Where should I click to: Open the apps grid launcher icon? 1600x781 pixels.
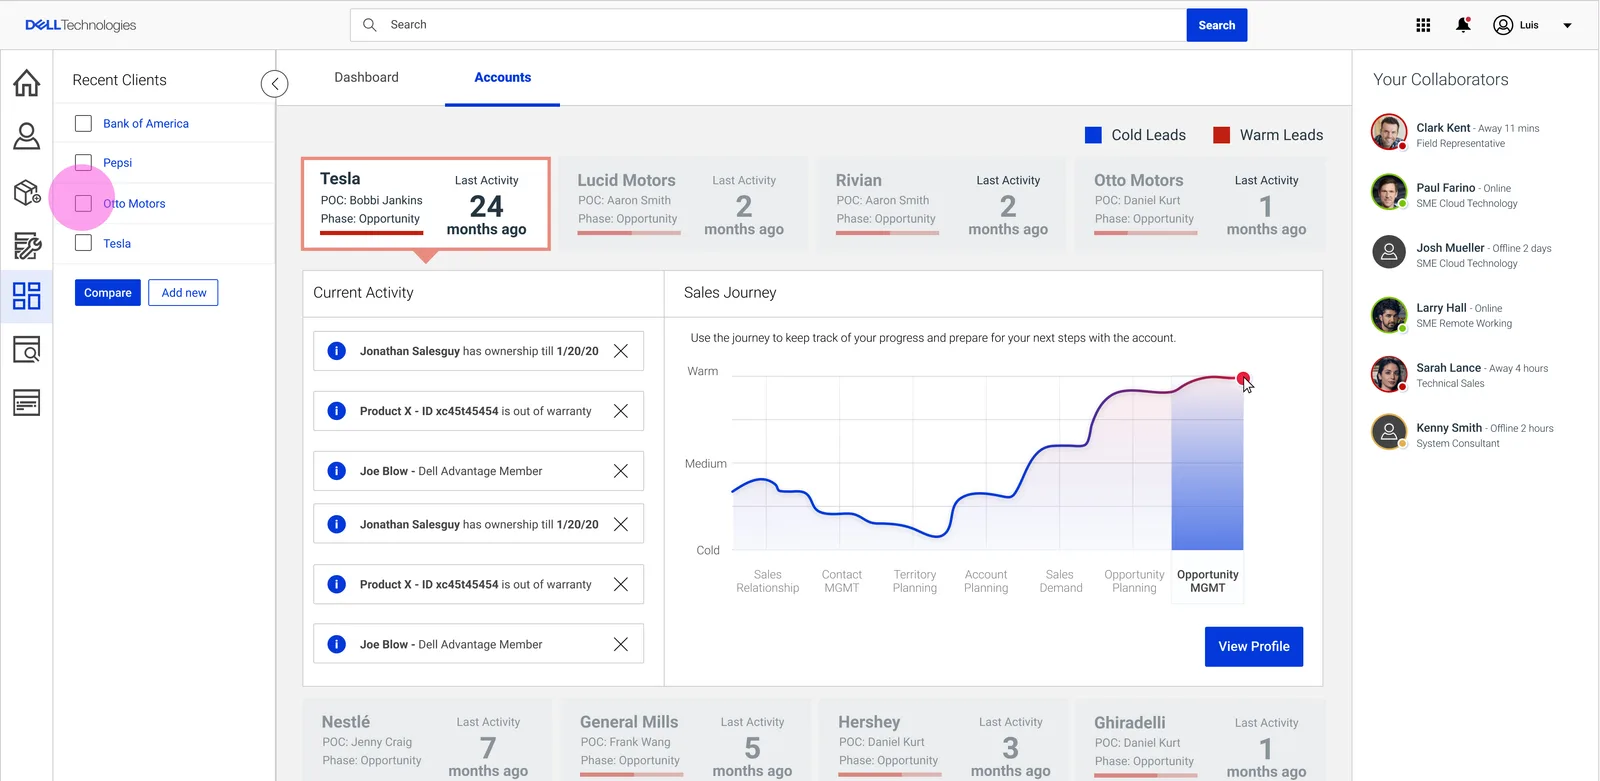click(x=1423, y=25)
